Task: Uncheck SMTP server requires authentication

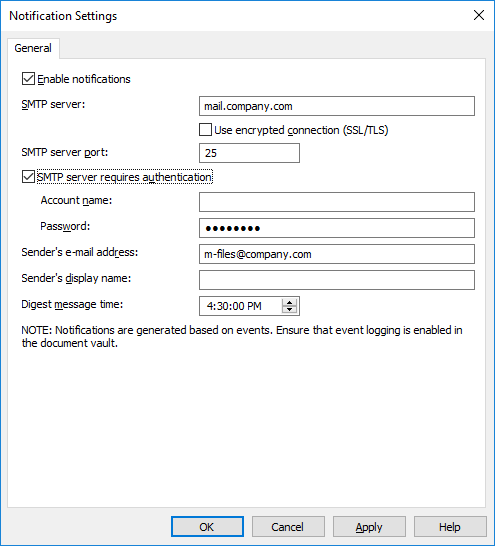Action: 28,177
